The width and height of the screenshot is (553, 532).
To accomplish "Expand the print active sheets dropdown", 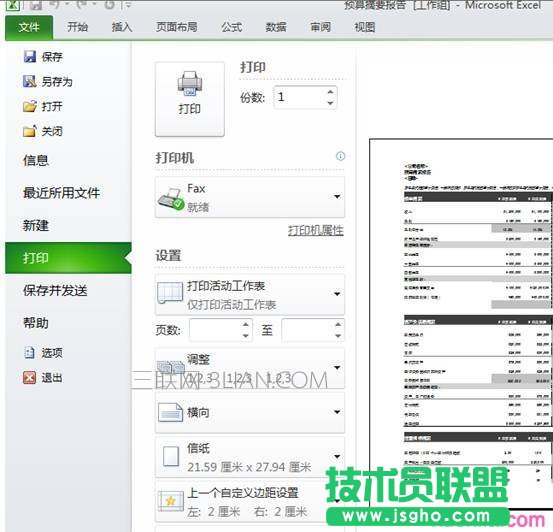I will (x=337, y=294).
